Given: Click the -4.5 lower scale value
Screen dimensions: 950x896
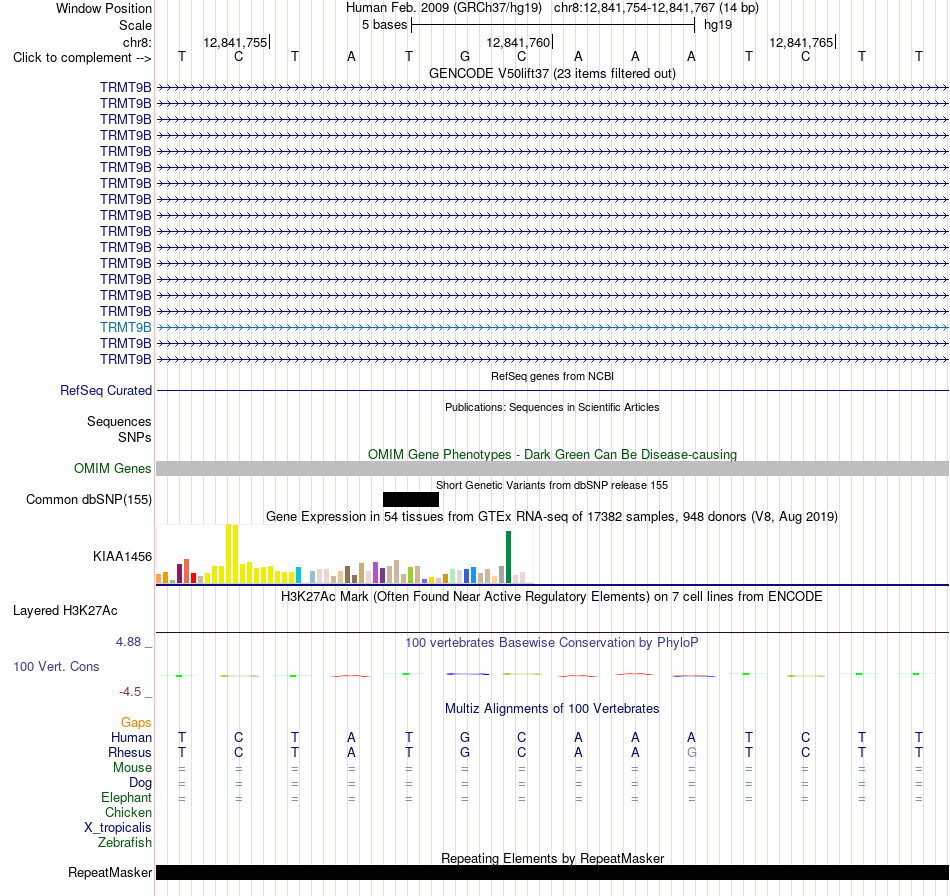Looking at the screenshot, I should (x=130, y=692).
